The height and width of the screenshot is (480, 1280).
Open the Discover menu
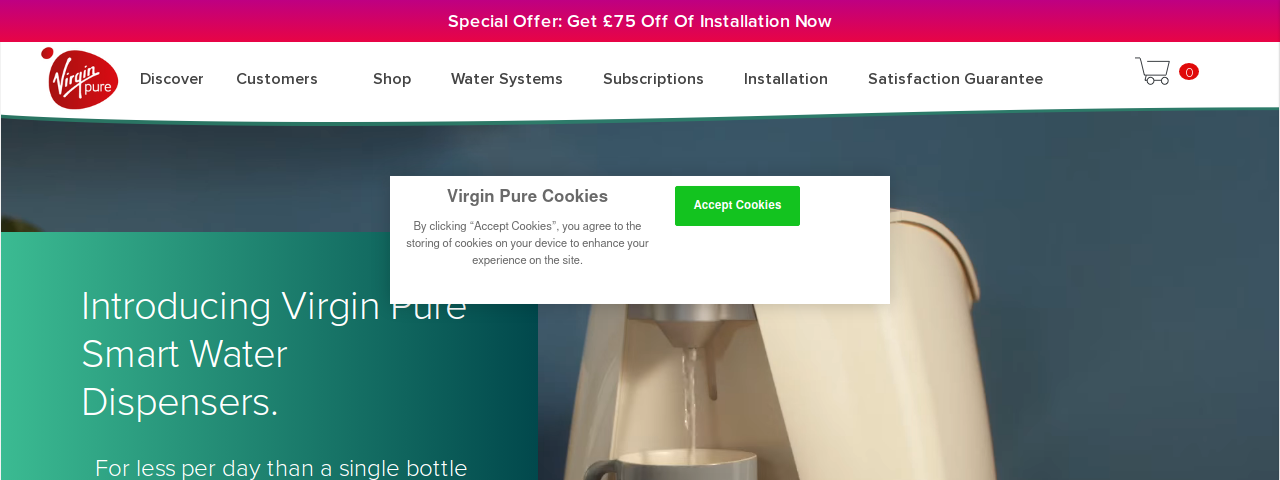pos(172,79)
